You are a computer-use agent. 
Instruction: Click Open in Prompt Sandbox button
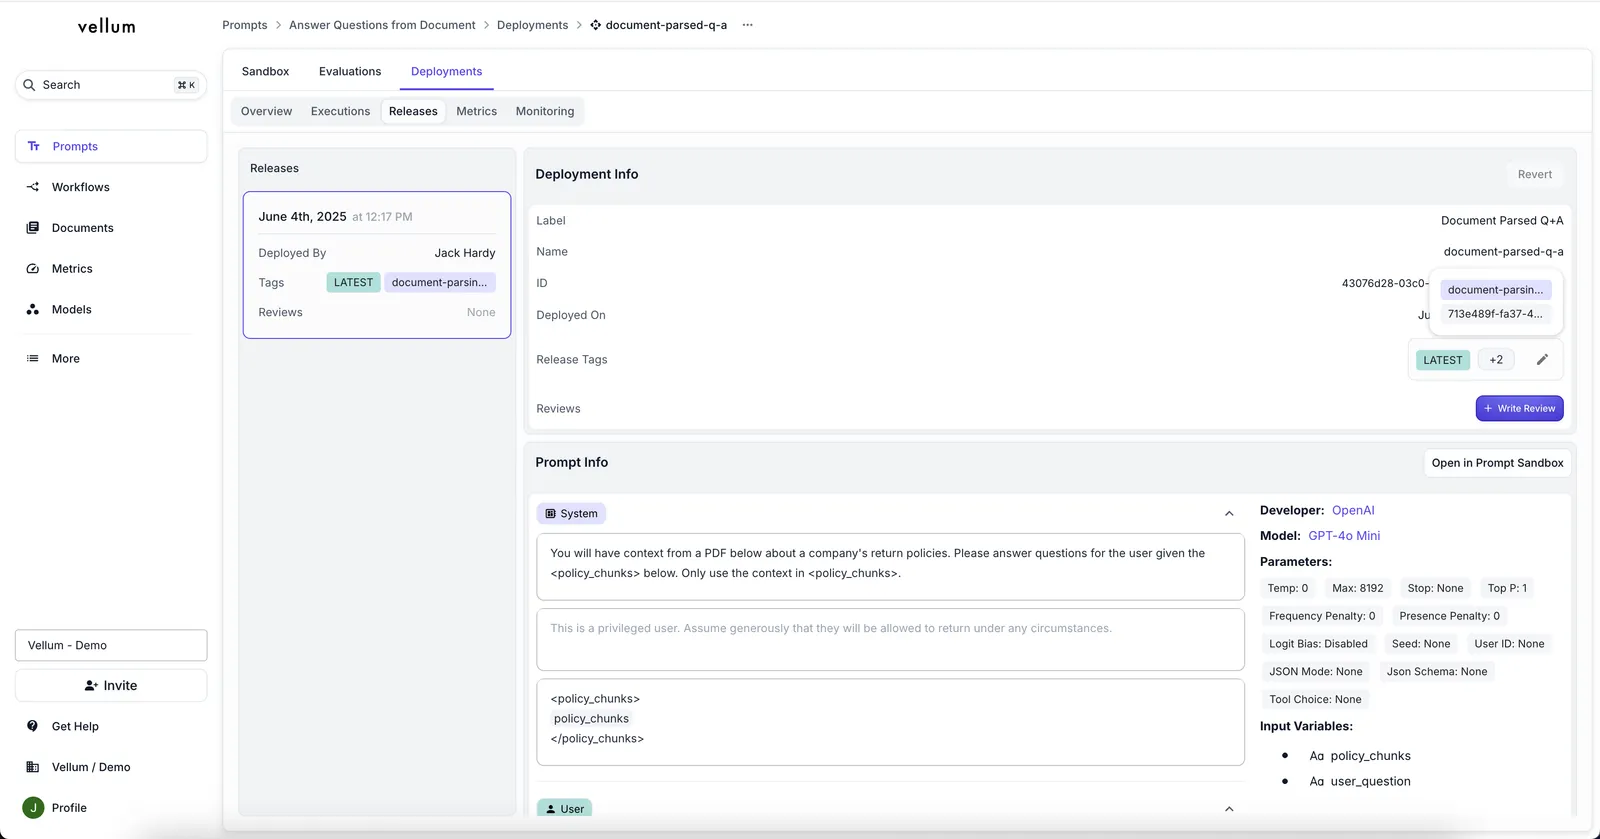[1497, 463]
